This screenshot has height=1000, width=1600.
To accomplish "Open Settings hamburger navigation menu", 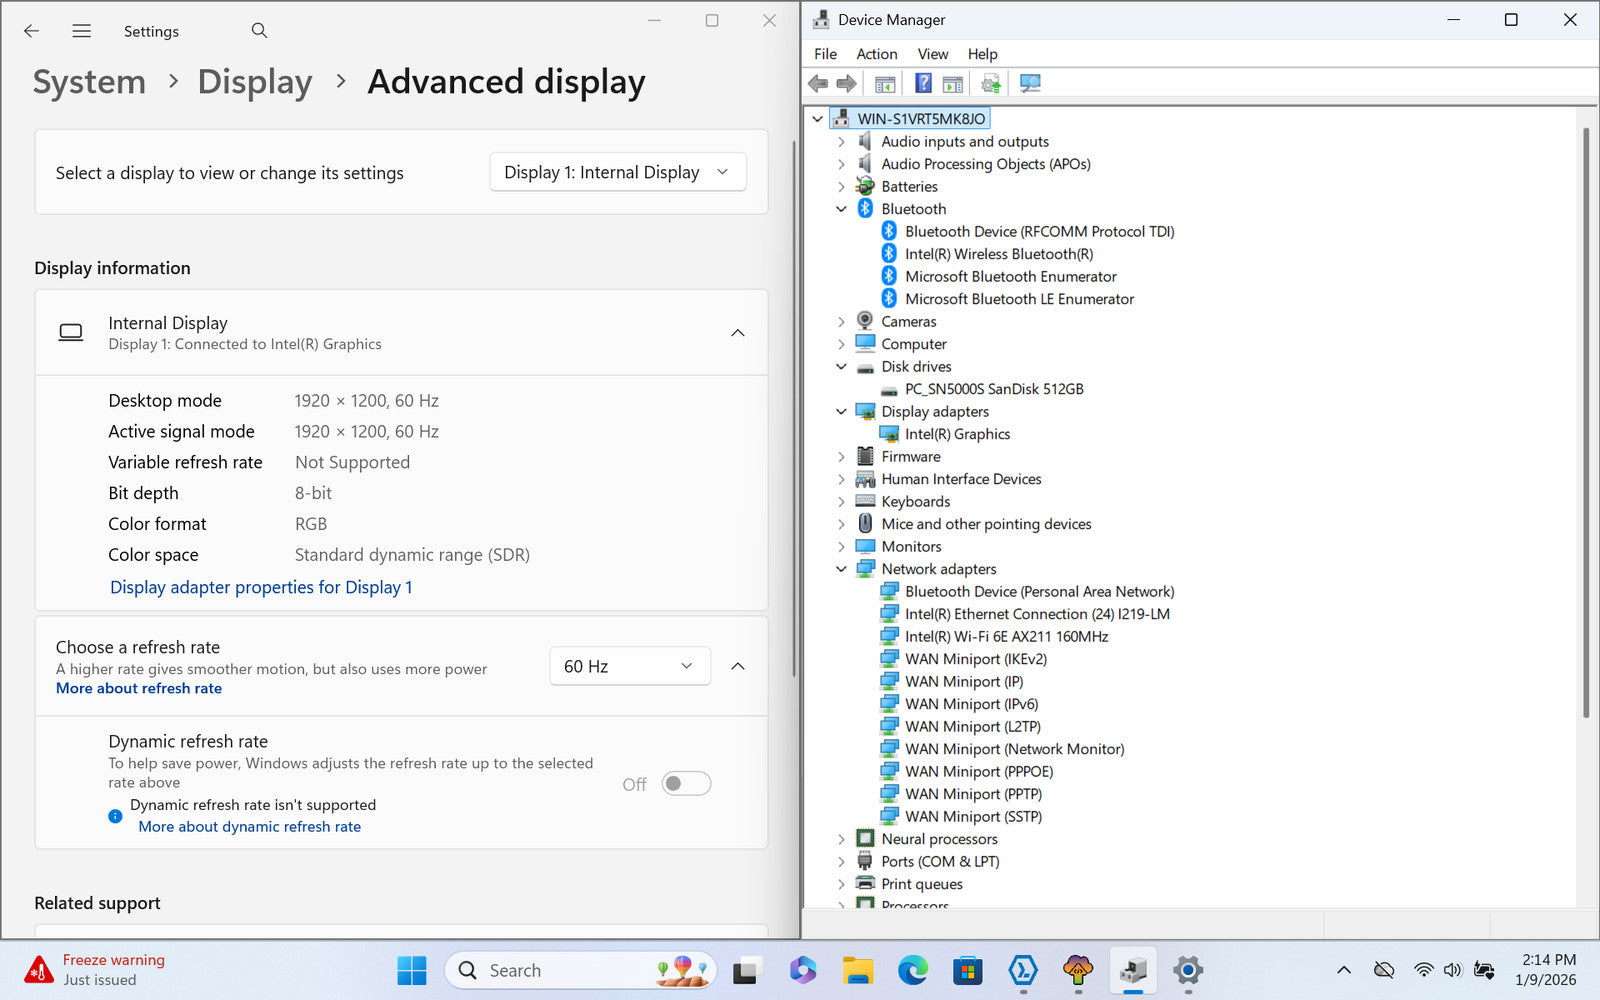I will (82, 31).
